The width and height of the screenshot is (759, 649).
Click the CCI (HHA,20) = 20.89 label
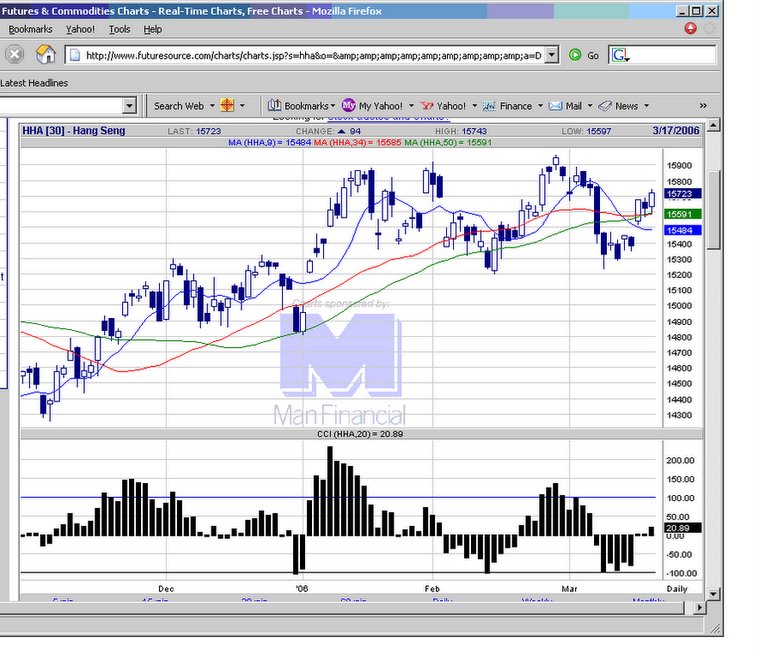pos(360,434)
